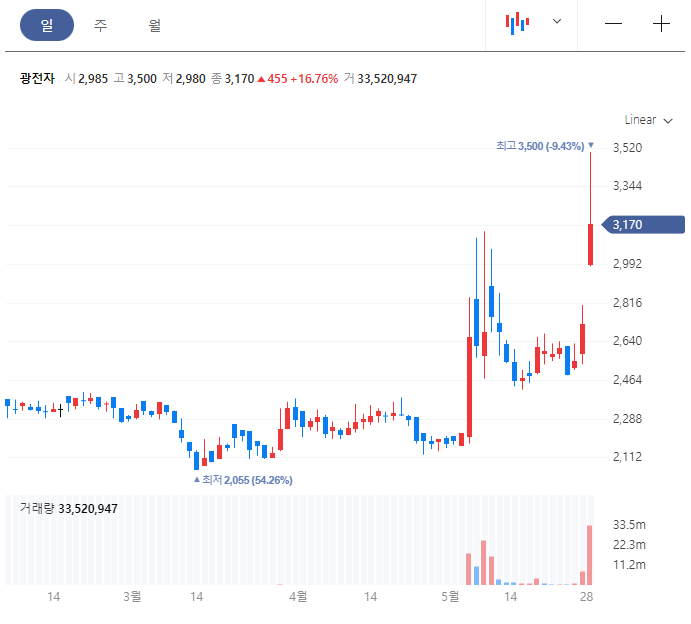Click the closing price 3,170 in header
The width and height of the screenshot is (691, 624).
[x=240, y=79]
